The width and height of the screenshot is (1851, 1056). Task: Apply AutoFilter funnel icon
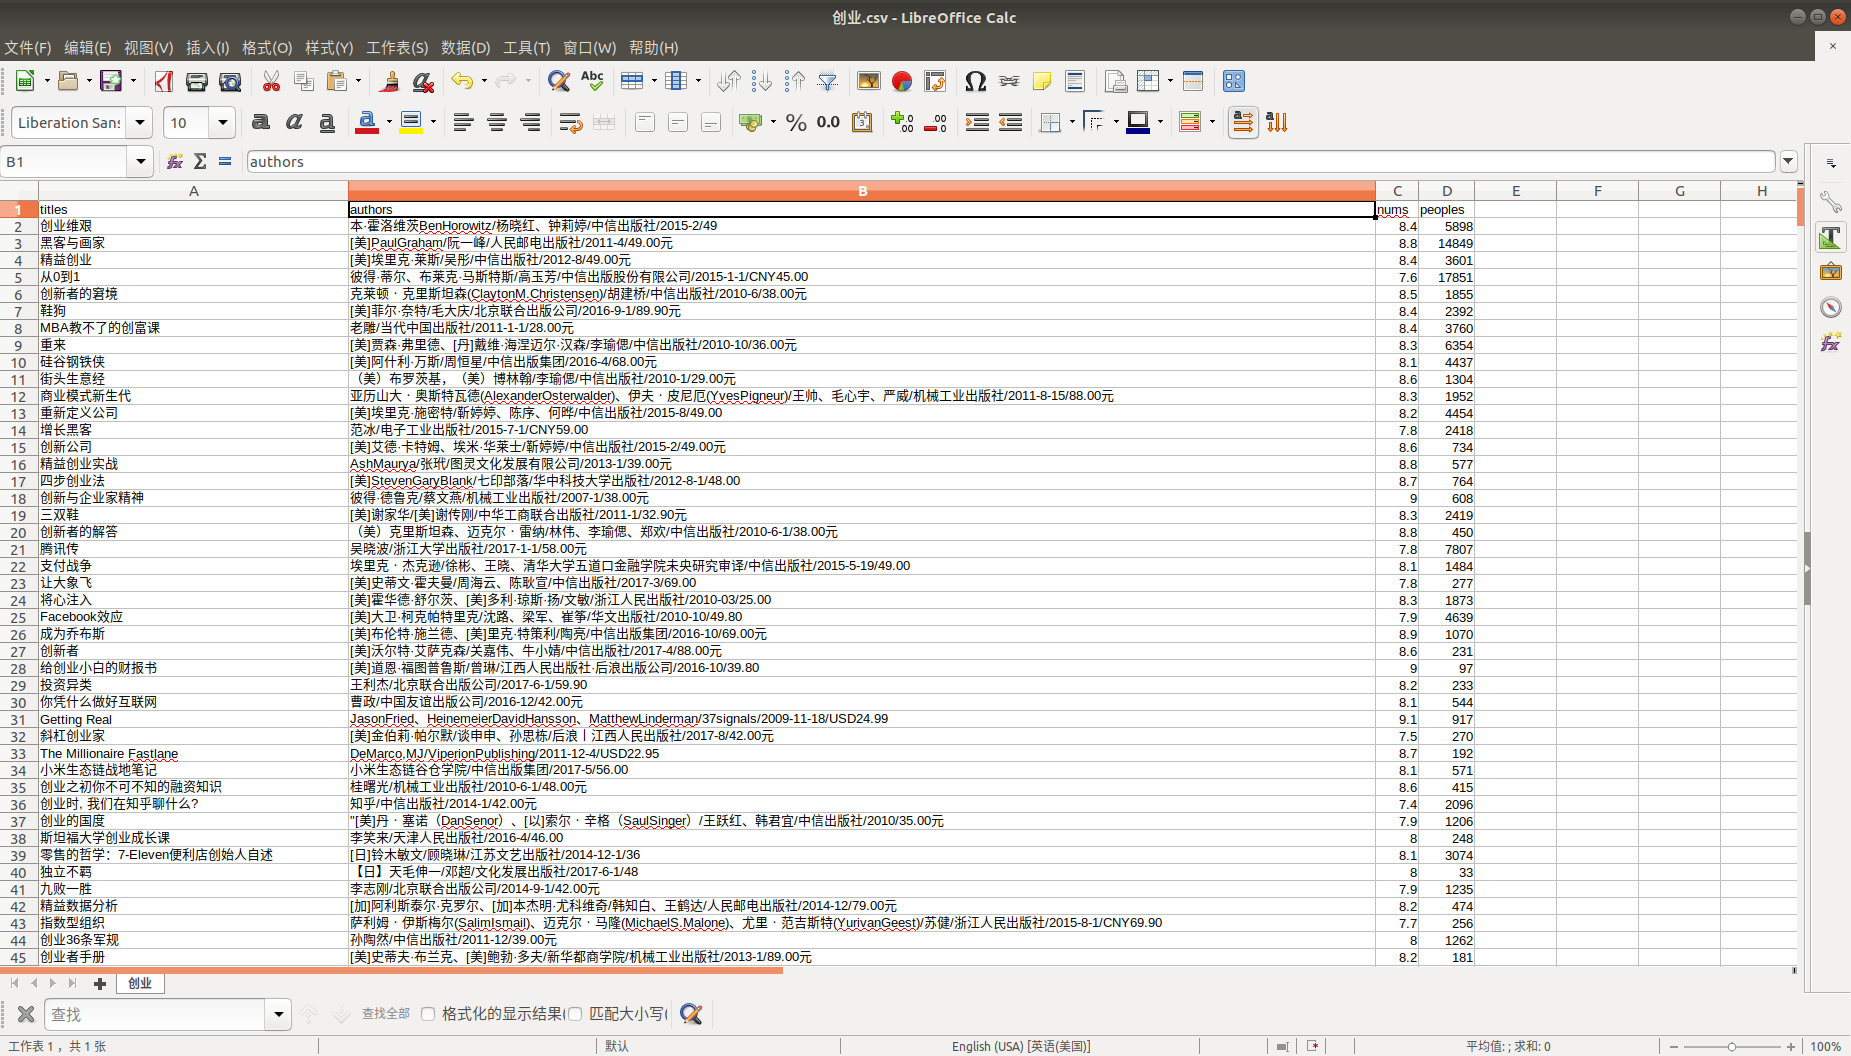[828, 81]
